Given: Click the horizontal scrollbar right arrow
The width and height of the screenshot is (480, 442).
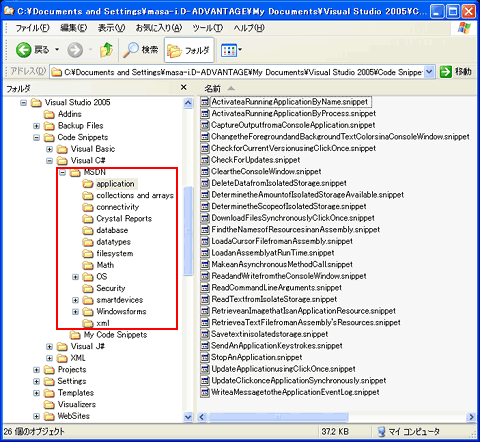Looking at the screenshot, I should tap(471, 417).
